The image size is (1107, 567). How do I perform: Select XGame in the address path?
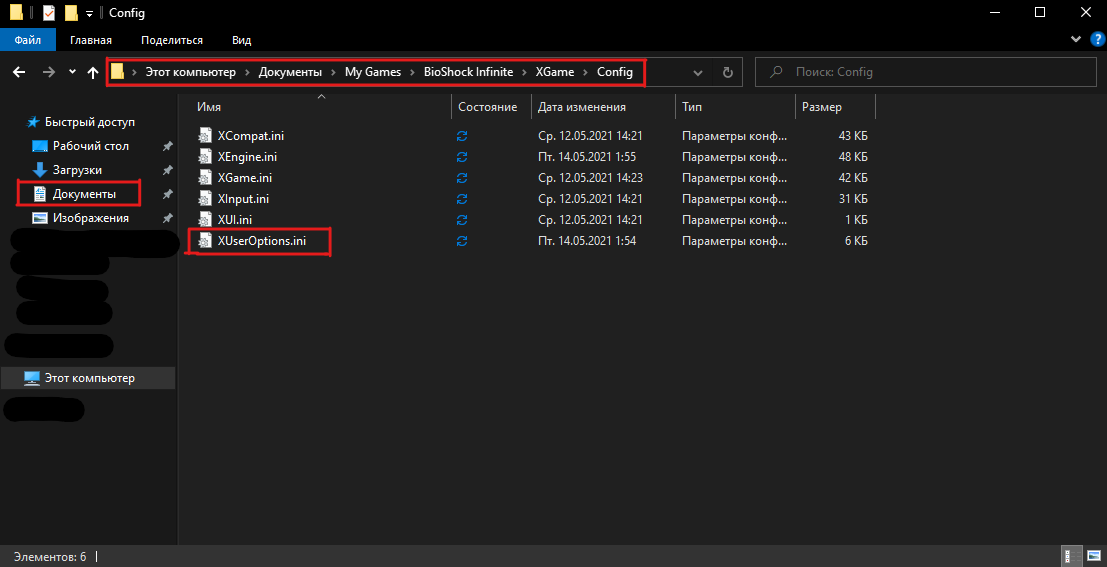pos(555,72)
